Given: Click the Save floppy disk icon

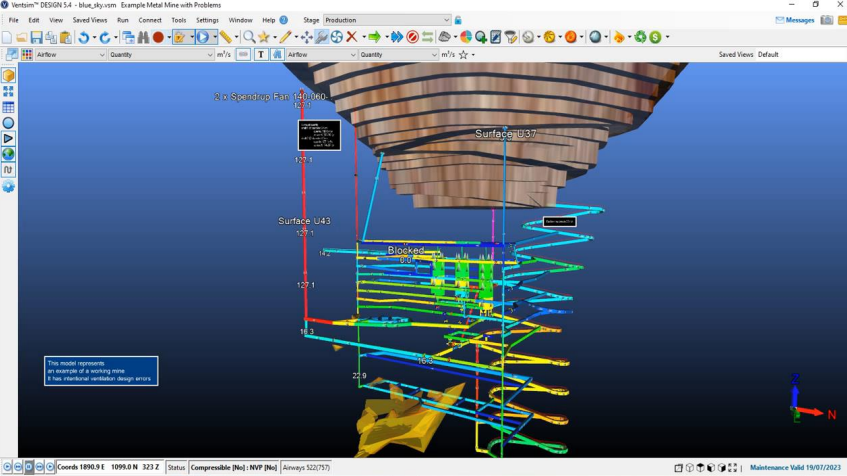Looking at the screenshot, I should click(36, 37).
